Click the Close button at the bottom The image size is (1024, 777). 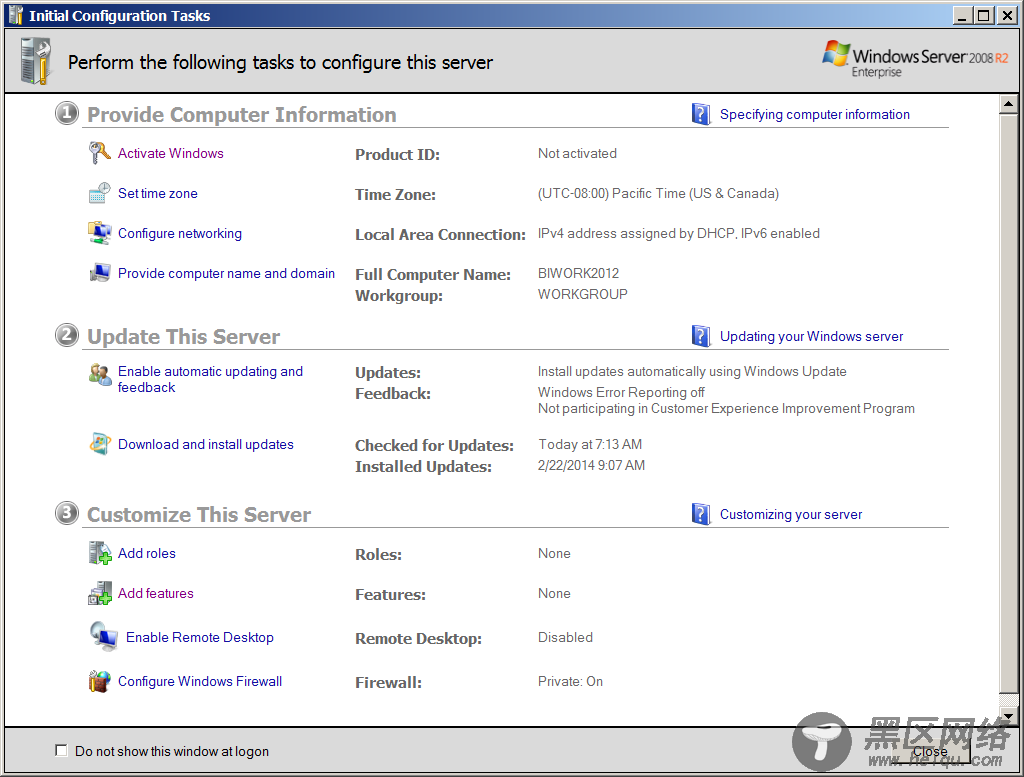pyautogui.click(x=929, y=751)
